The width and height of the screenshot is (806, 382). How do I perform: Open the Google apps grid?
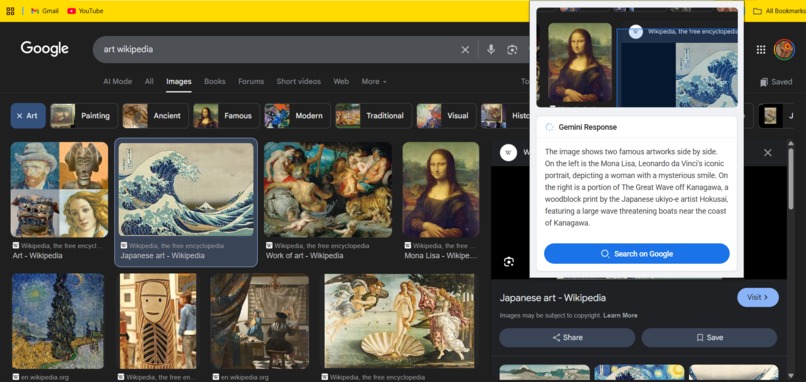click(761, 49)
